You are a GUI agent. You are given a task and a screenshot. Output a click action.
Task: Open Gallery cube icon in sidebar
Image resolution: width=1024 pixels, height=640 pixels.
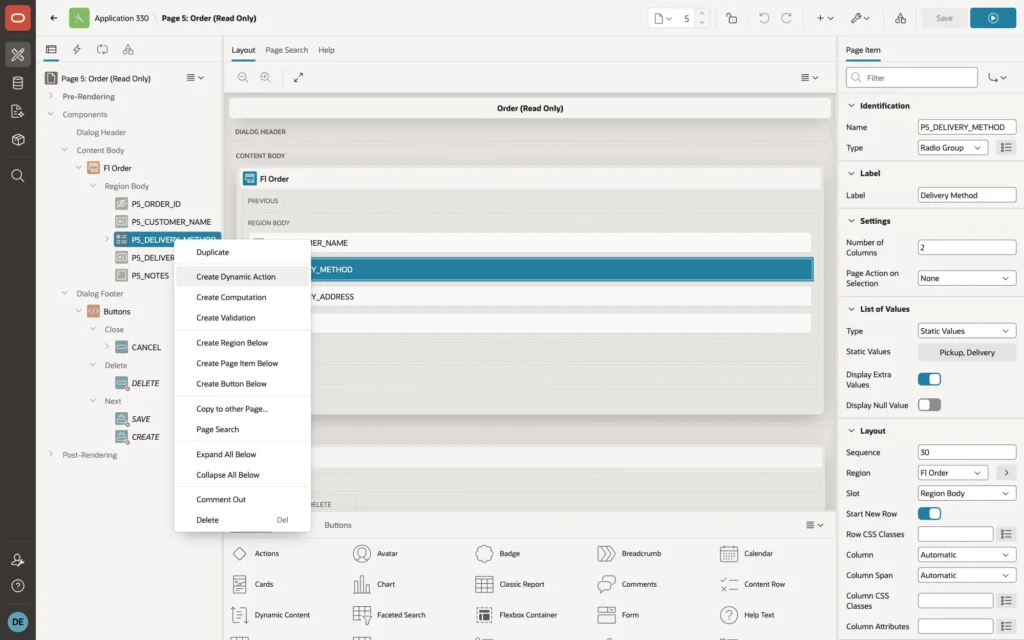tap(18, 140)
